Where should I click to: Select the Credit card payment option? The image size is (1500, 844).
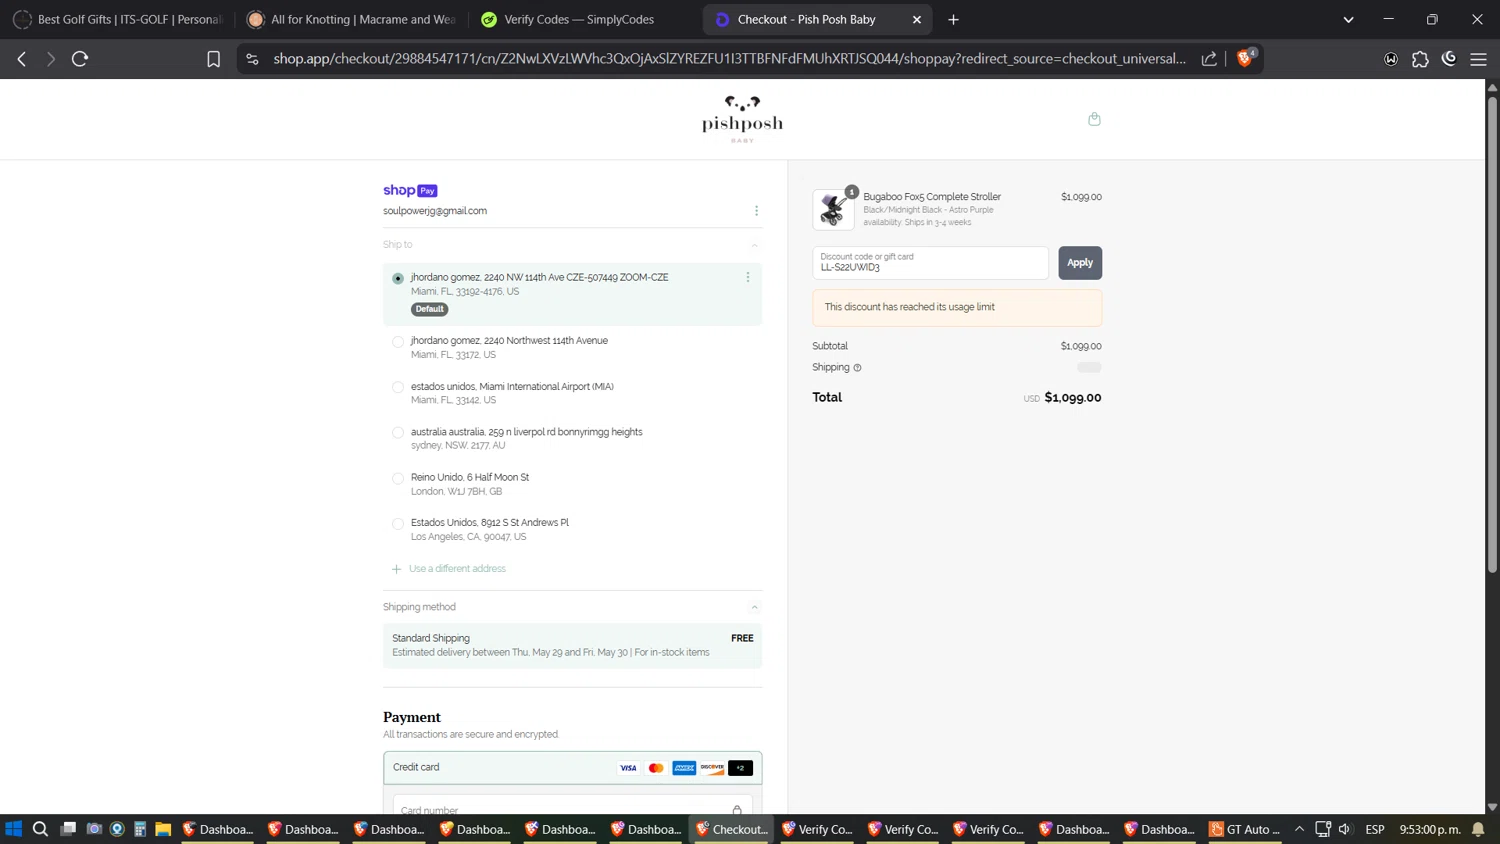click(x=572, y=768)
